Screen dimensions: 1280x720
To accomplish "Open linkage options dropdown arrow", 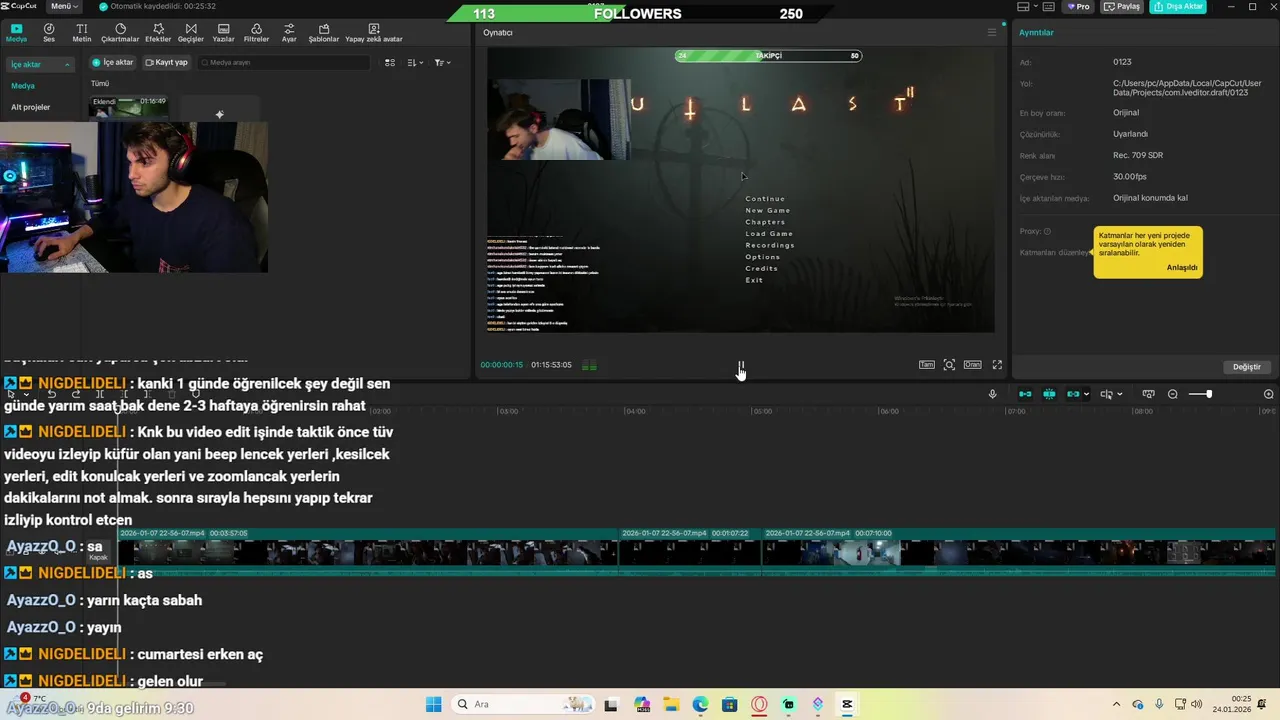I will click(x=1086, y=394).
